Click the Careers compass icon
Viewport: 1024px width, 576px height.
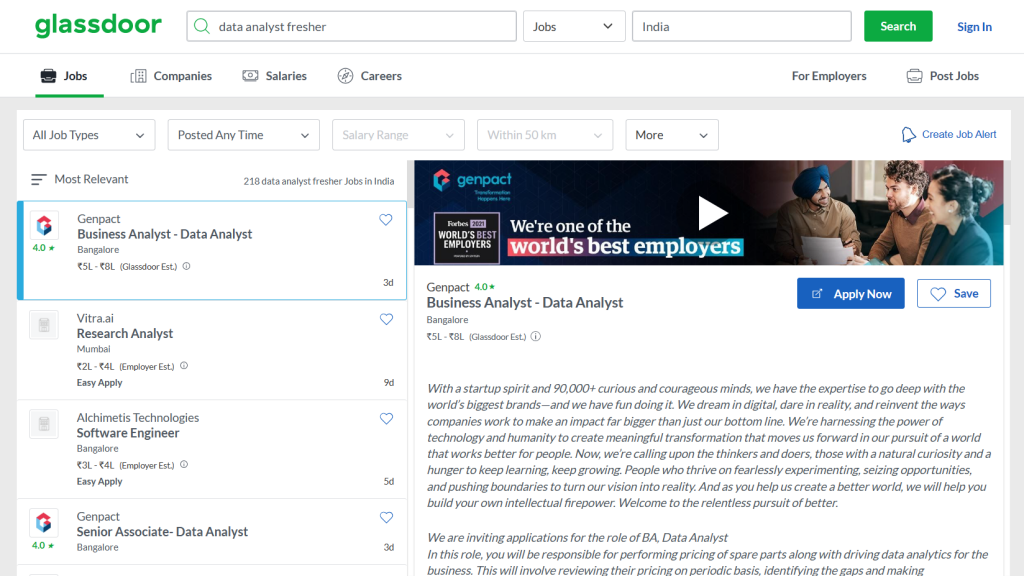coord(345,76)
